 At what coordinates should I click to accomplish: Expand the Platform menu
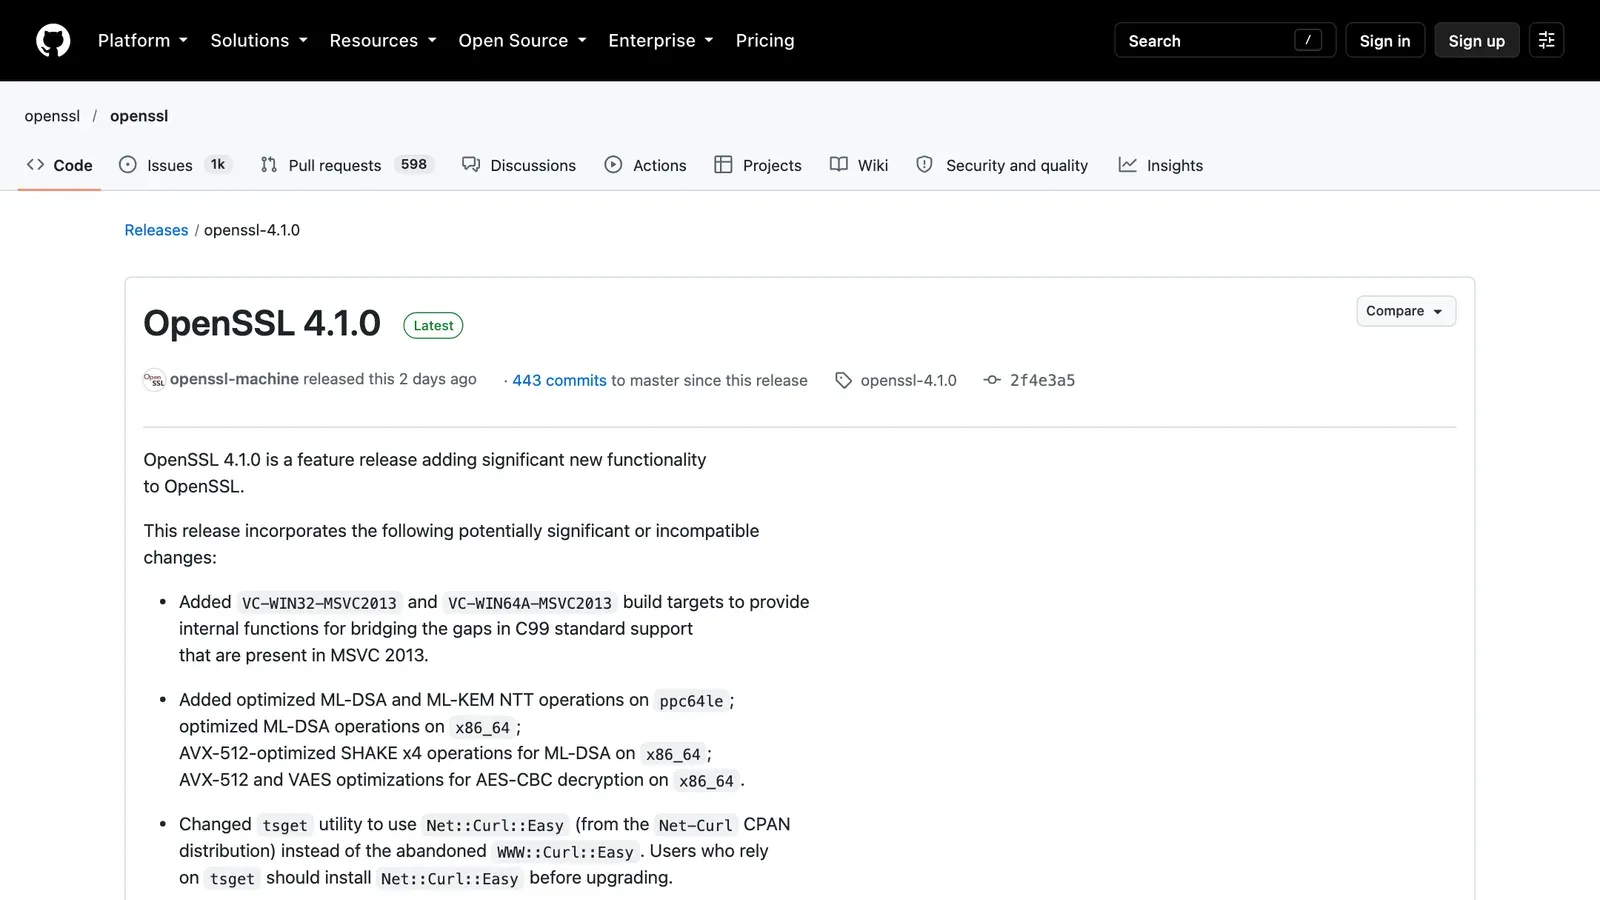coord(143,41)
